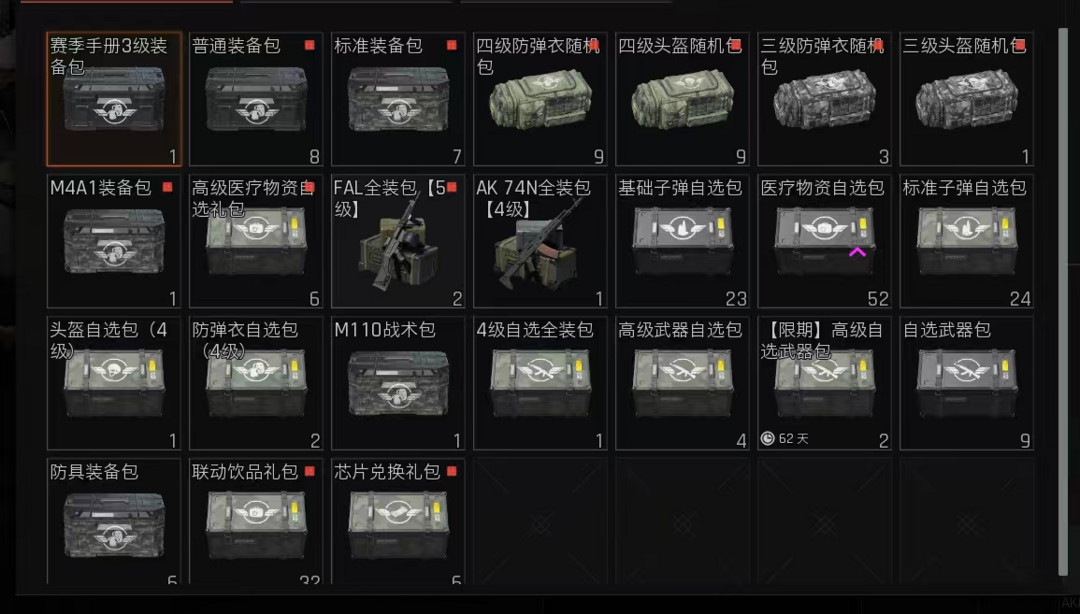This screenshot has width=1080, height=614.
Task: Choose the 联动饮品礼包 gift box
Action: pyautogui.click(x=256, y=521)
